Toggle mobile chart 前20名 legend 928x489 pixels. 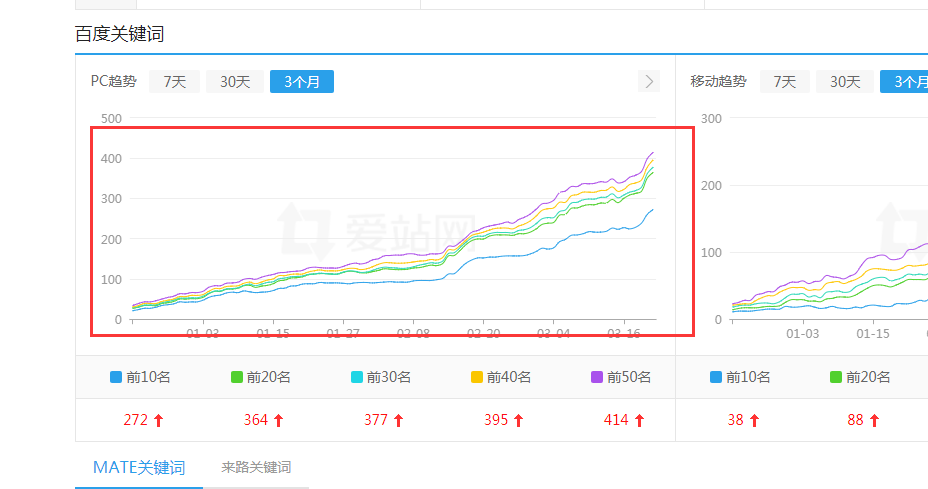[x=860, y=377]
